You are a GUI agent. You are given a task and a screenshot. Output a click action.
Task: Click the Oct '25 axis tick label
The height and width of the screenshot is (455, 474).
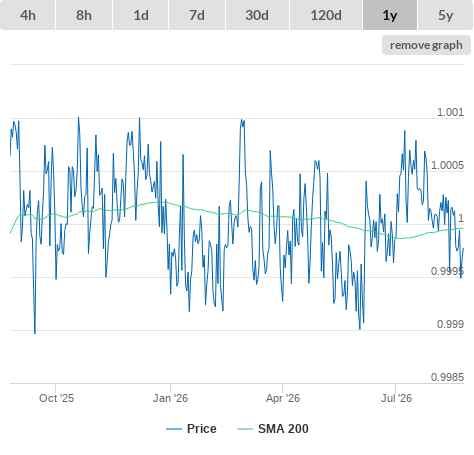point(56,398)
